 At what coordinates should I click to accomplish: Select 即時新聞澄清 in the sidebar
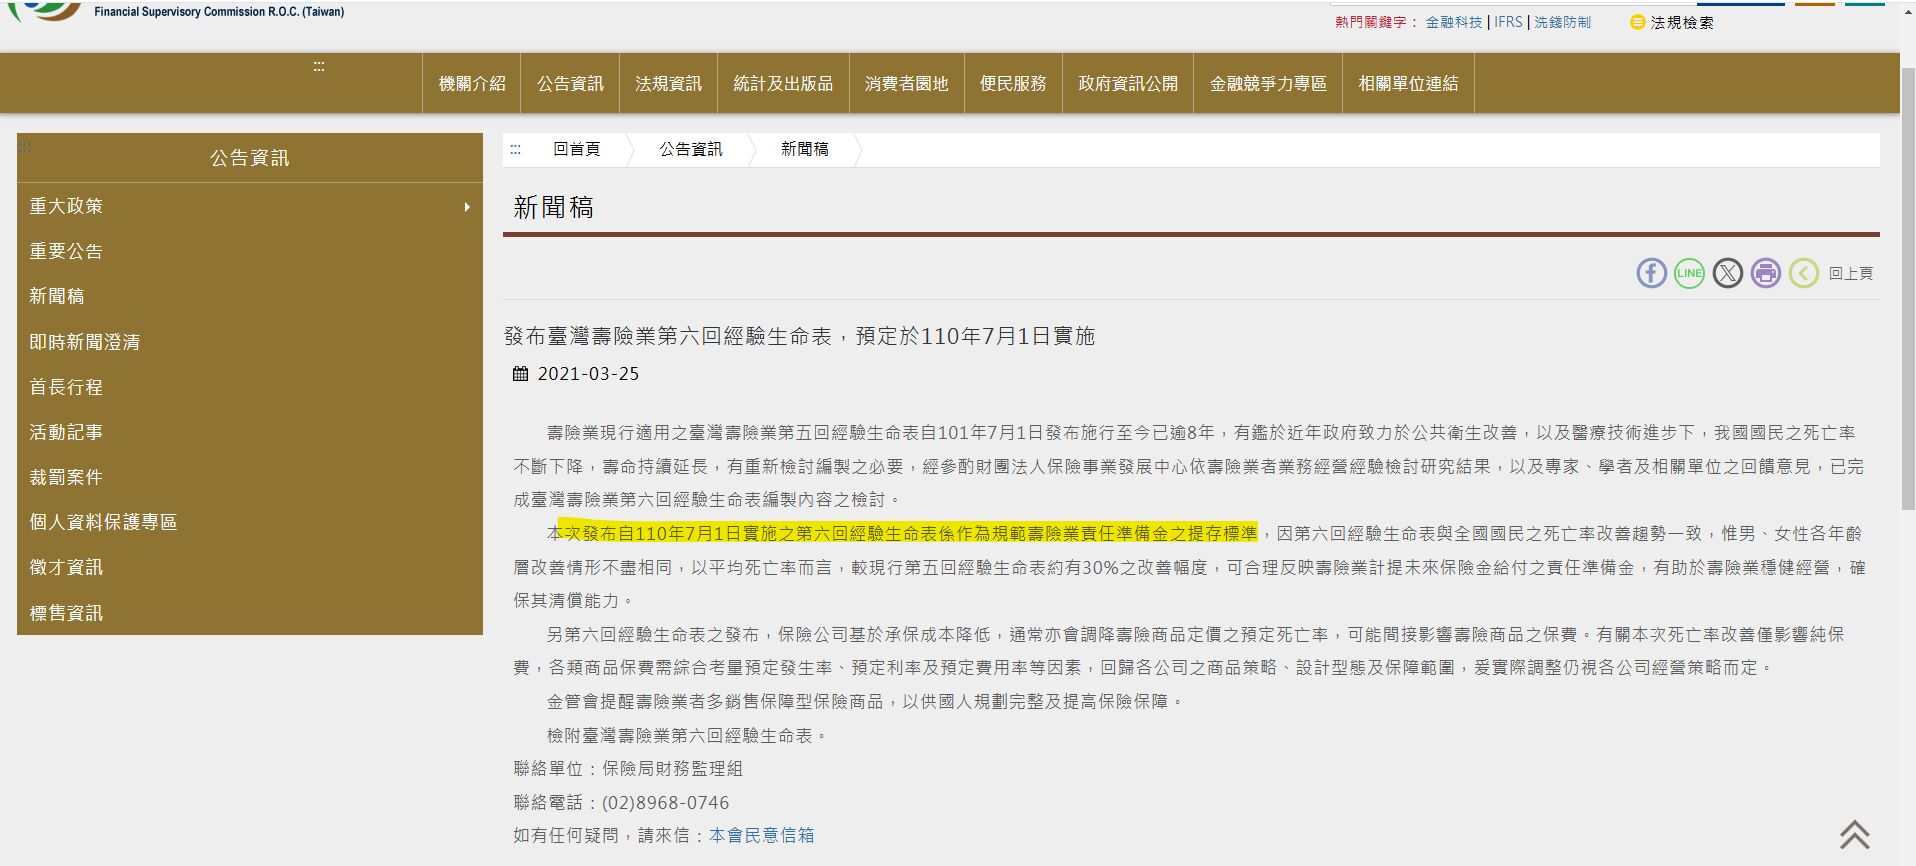[84, 342]
